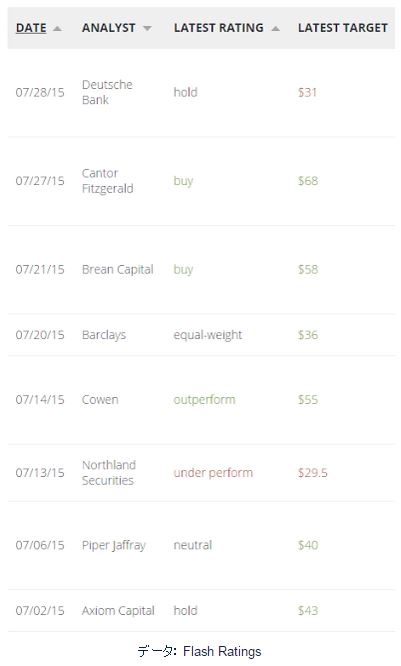Sort by the ANALYST column header

click(x=109, y=28)
